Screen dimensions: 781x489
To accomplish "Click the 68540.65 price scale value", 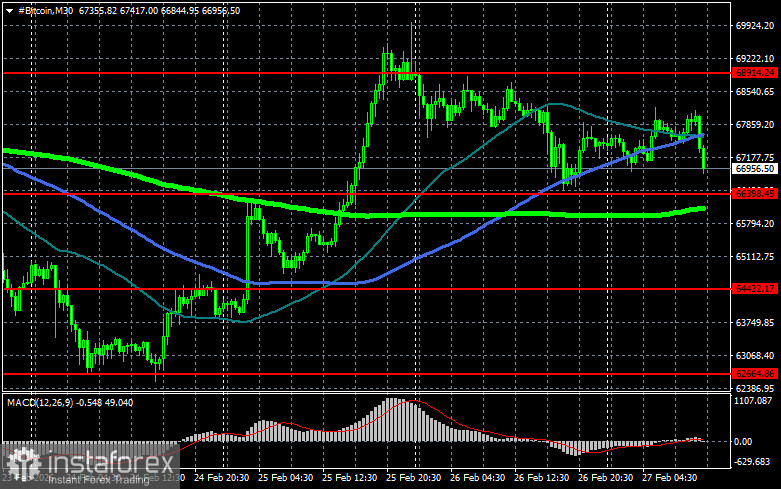I will pos(755,92).
